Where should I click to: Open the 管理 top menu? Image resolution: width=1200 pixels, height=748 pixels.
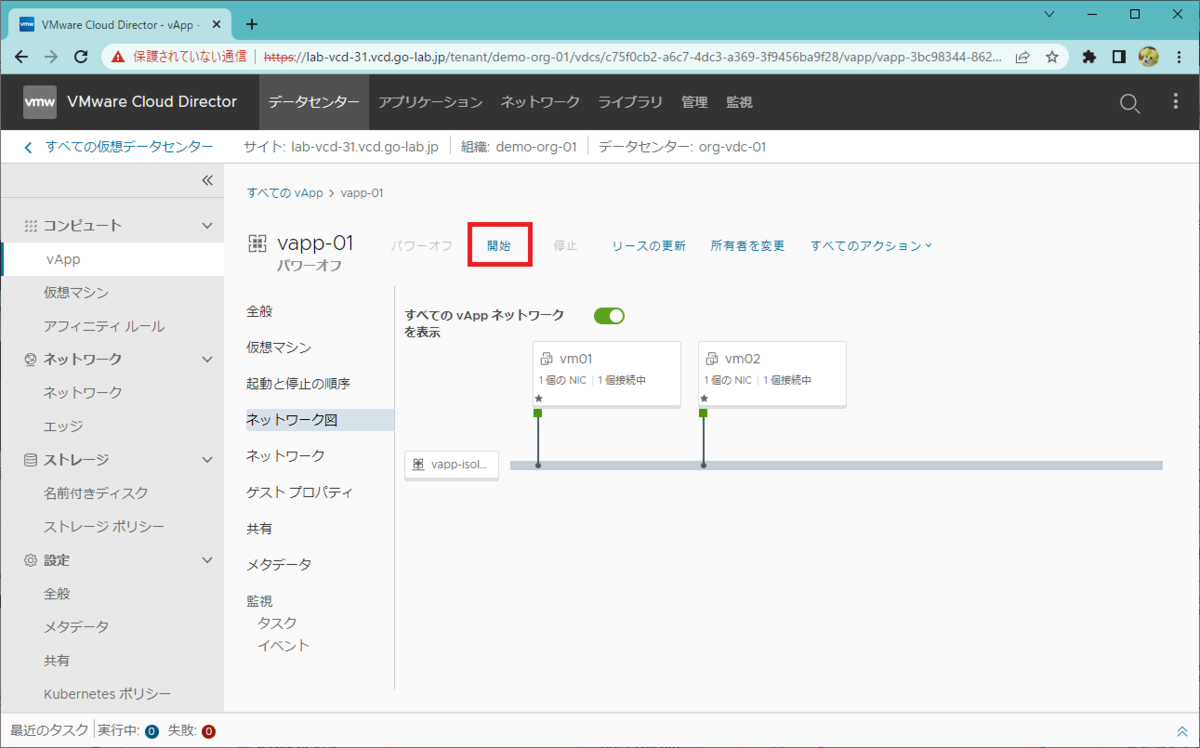694,102
